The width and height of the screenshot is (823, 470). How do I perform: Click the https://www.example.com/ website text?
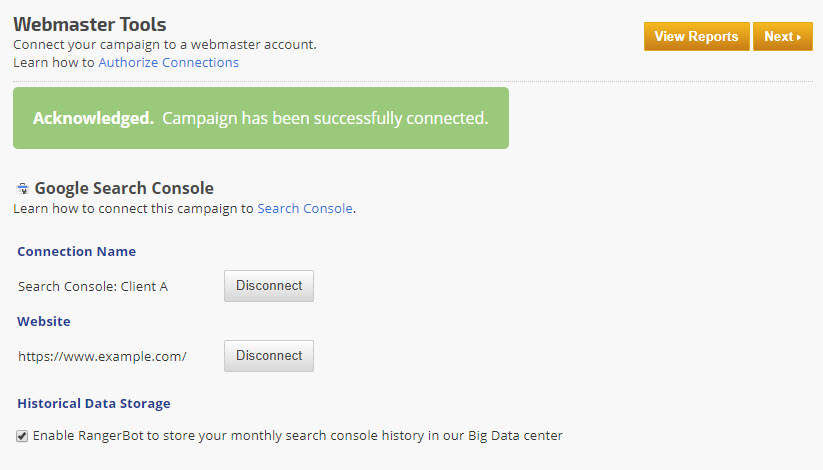coord(102,356)
